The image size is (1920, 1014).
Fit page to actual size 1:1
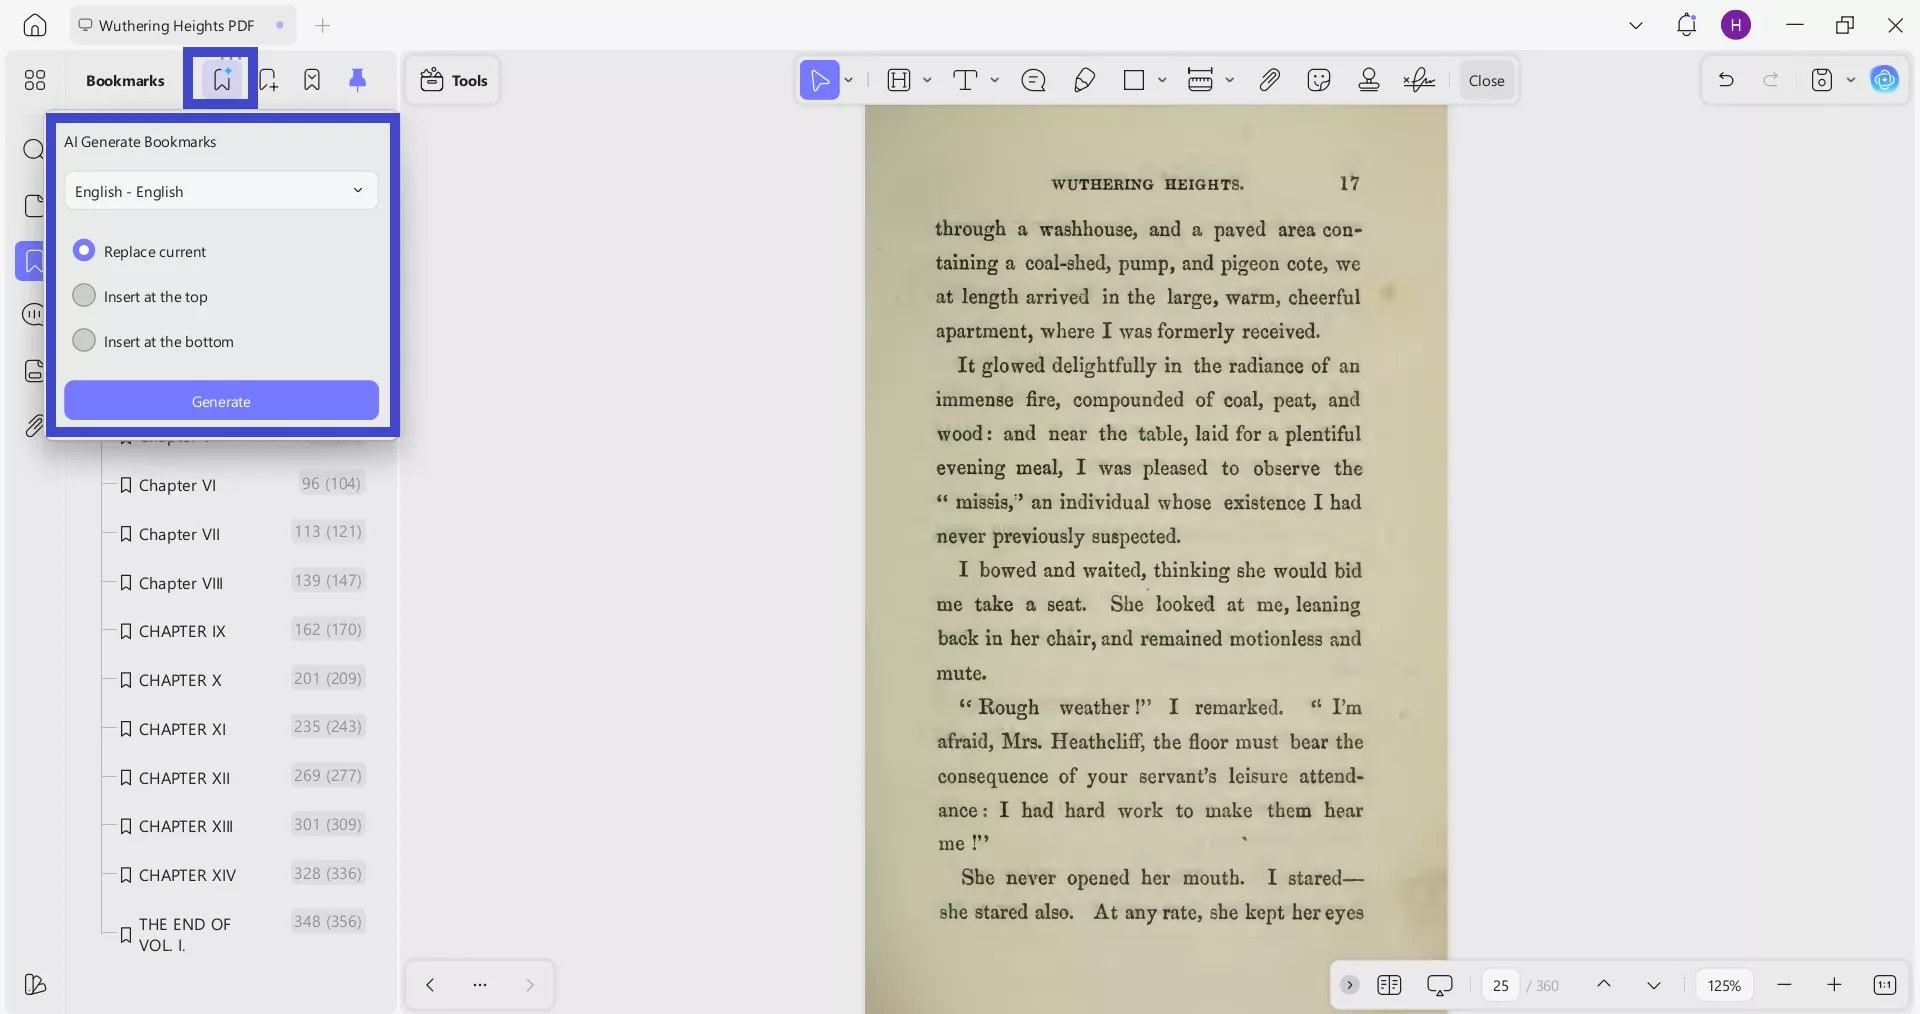pyautogui.click(x=1884, y=985)
